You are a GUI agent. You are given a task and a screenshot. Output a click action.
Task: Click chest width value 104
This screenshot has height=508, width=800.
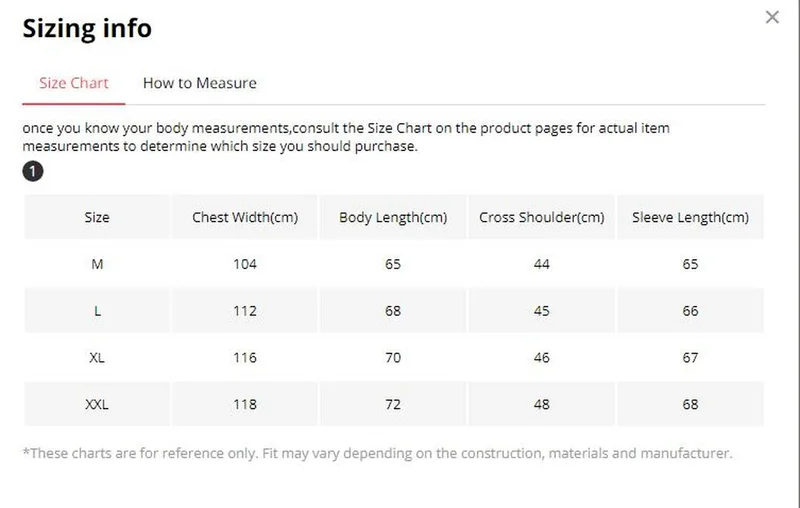point(245,264)
